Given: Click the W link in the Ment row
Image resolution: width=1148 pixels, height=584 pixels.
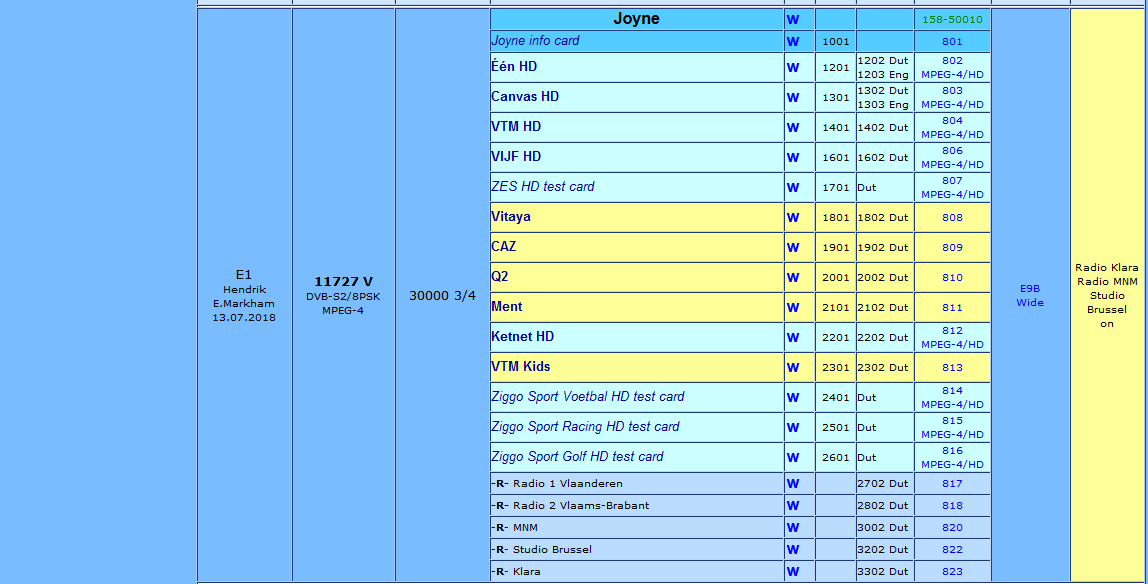Looking at the screenshot, I should [x=793, y=307].
